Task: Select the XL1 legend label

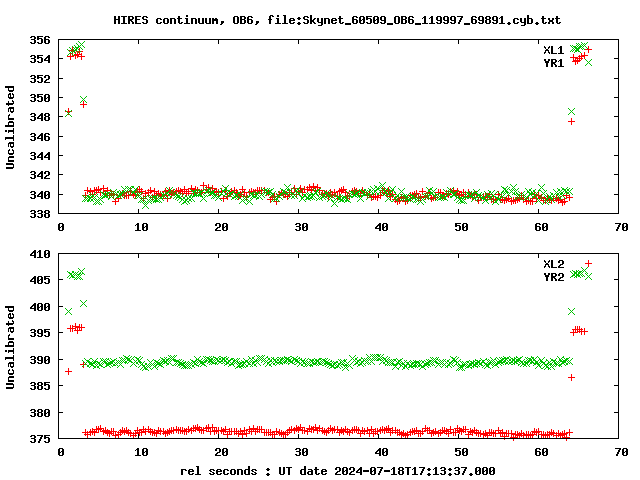Action: click(553, 50)
